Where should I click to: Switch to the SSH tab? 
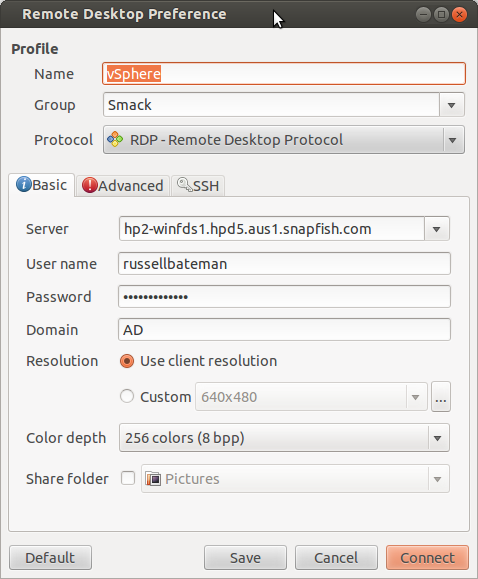[198, 186]
